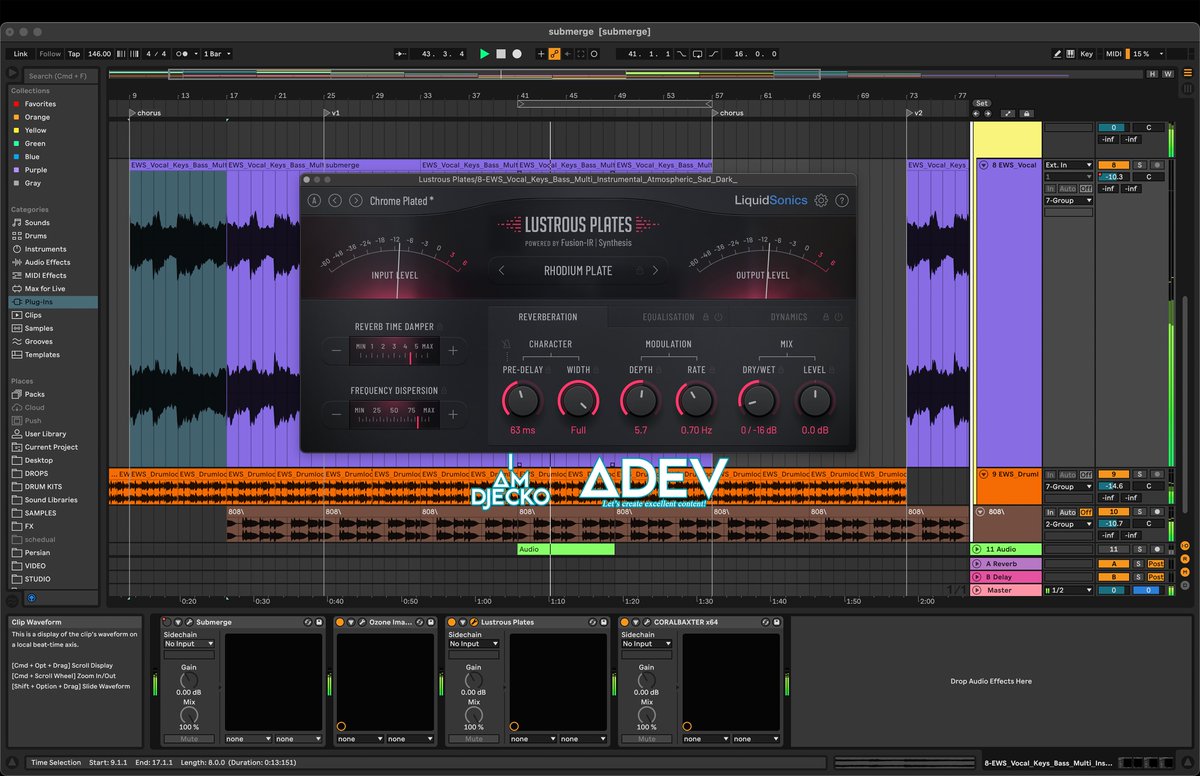The width and height of the screenshot is (1200, 776).
Task: Open Samples category in browser
Action: point(39,328)
